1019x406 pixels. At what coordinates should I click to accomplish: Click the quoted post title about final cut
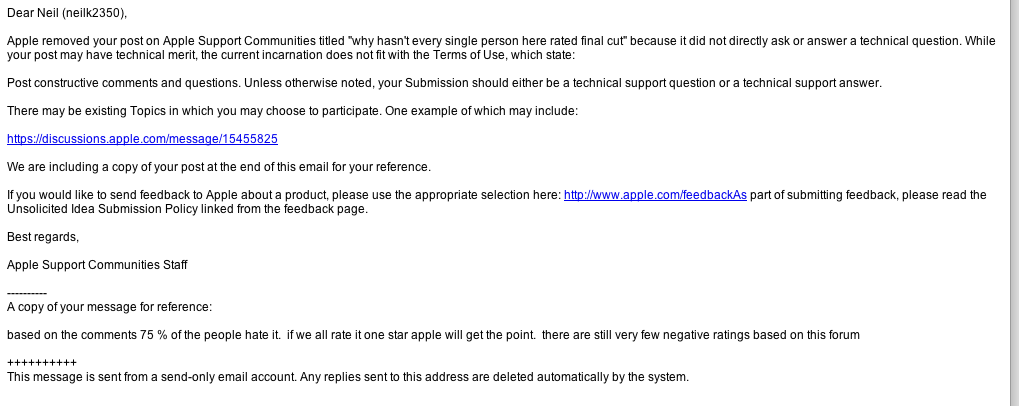(x=488, y=41)
